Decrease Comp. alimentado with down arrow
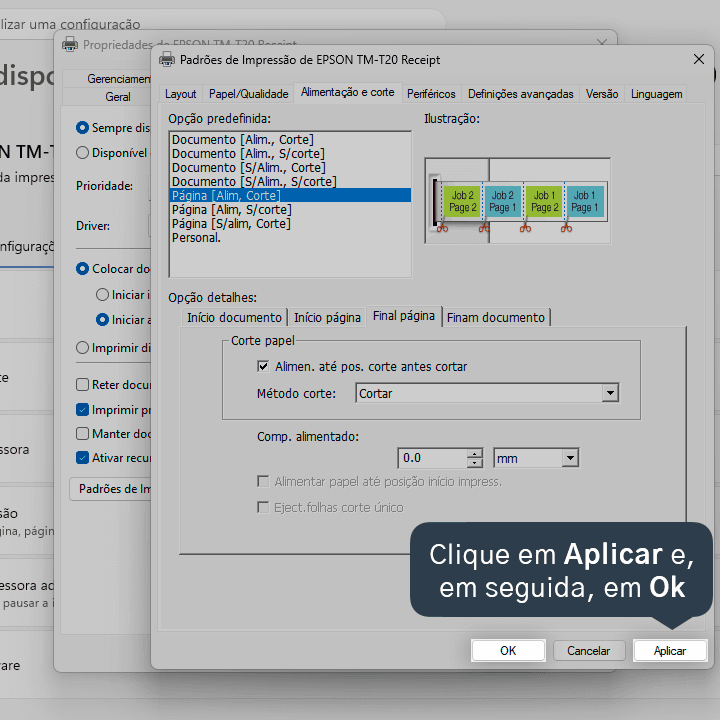 [475, 463]
